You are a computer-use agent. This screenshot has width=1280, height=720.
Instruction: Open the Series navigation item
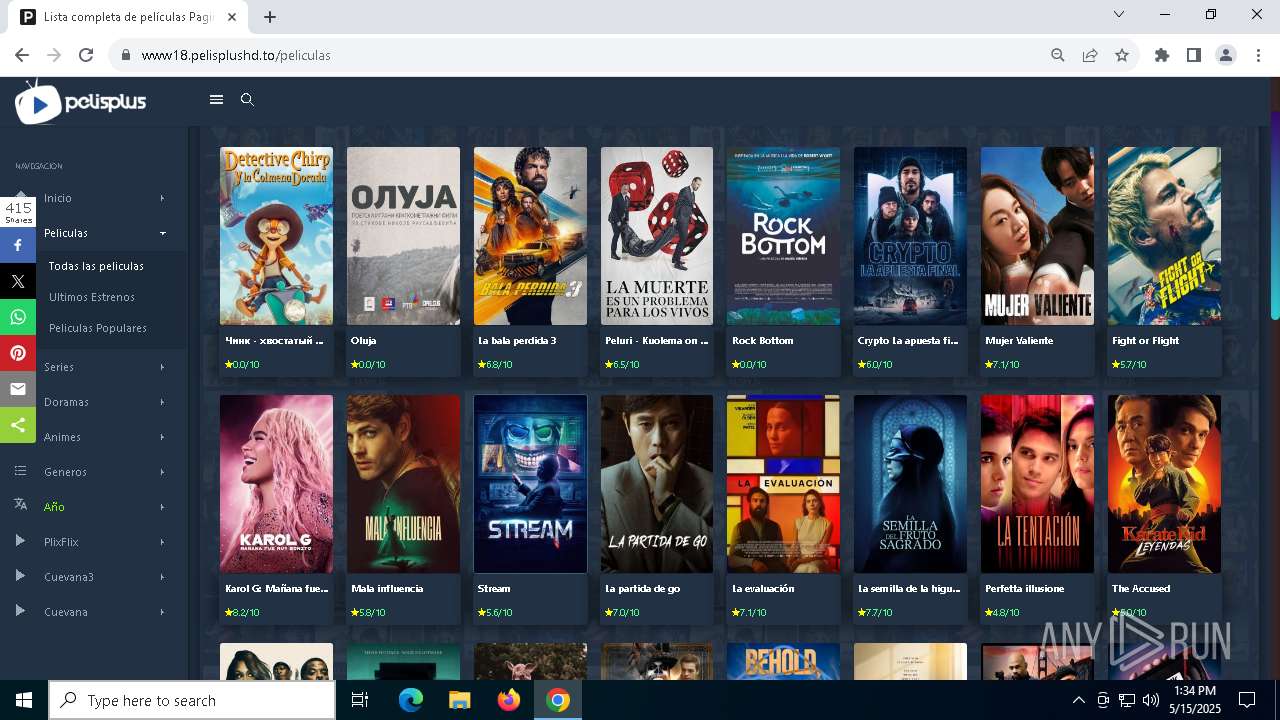[59, 367]
